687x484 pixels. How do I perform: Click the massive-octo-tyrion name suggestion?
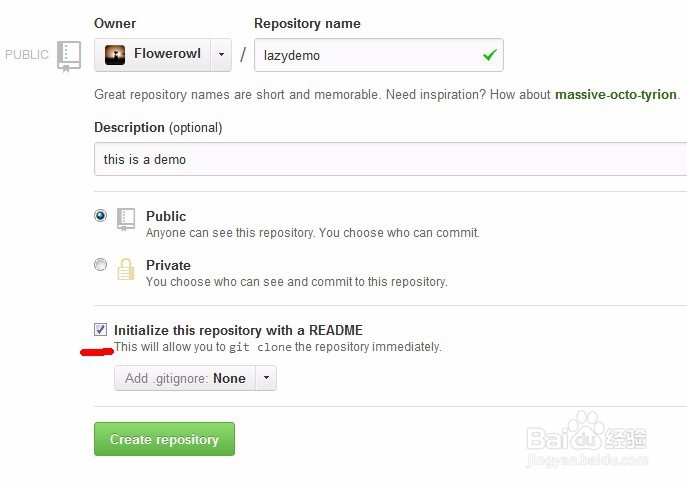pyautogui.click(x=616, y=95)
